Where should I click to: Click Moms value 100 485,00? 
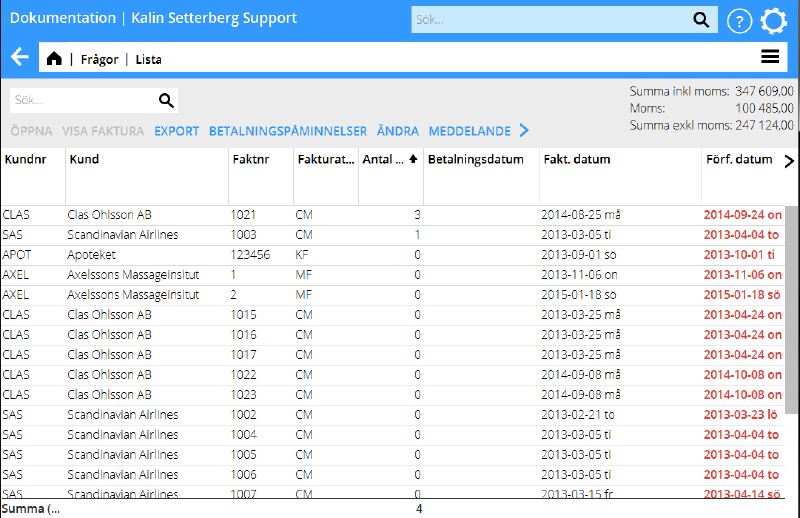point(764,108)
